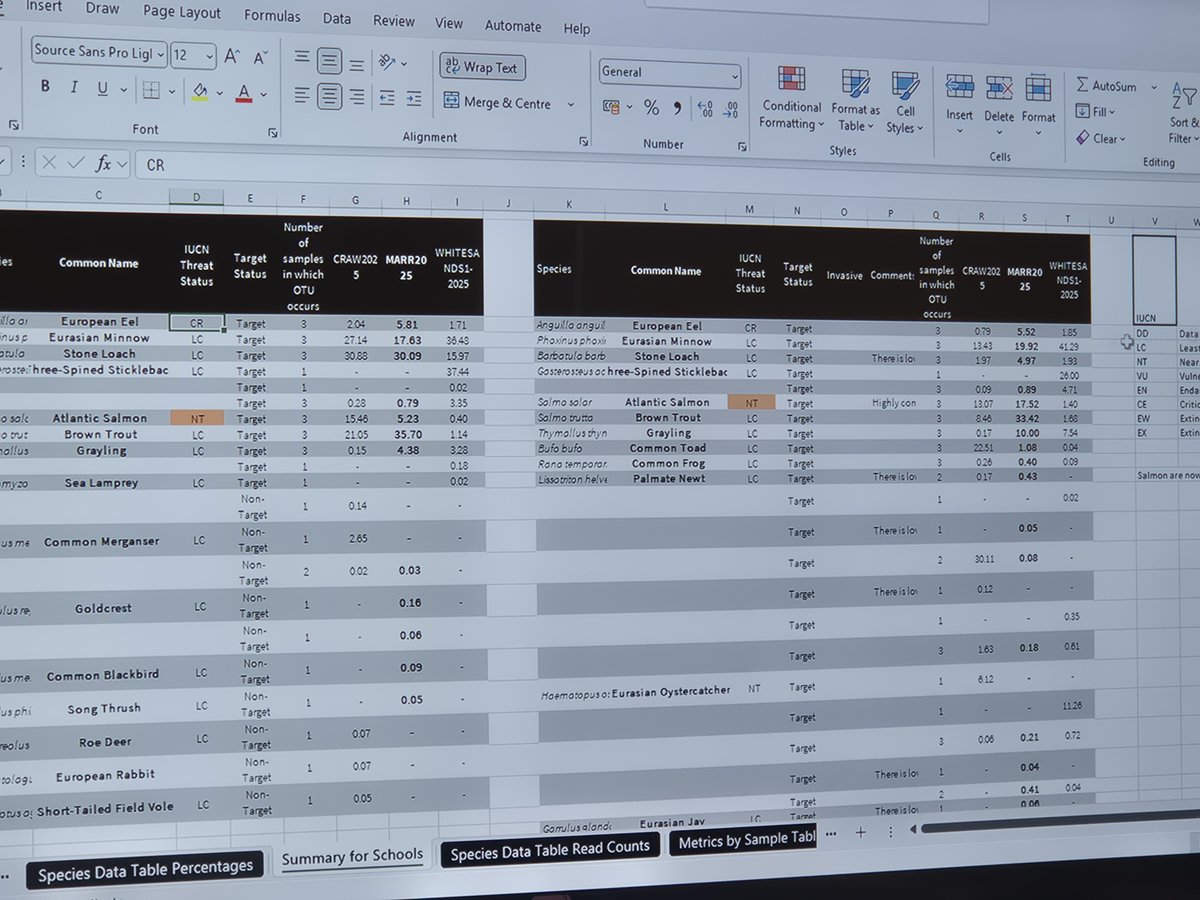Expand fill colour dropdown arrow
Screen dimensions: 1200x900
coord(219,94)
